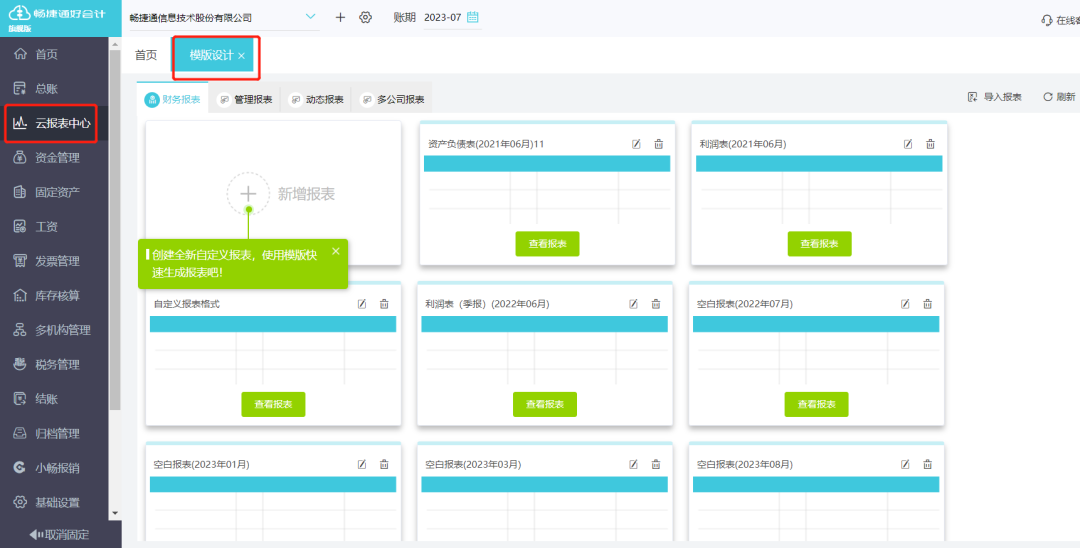Open 资金管理 in the sidebar

[54, 158]
